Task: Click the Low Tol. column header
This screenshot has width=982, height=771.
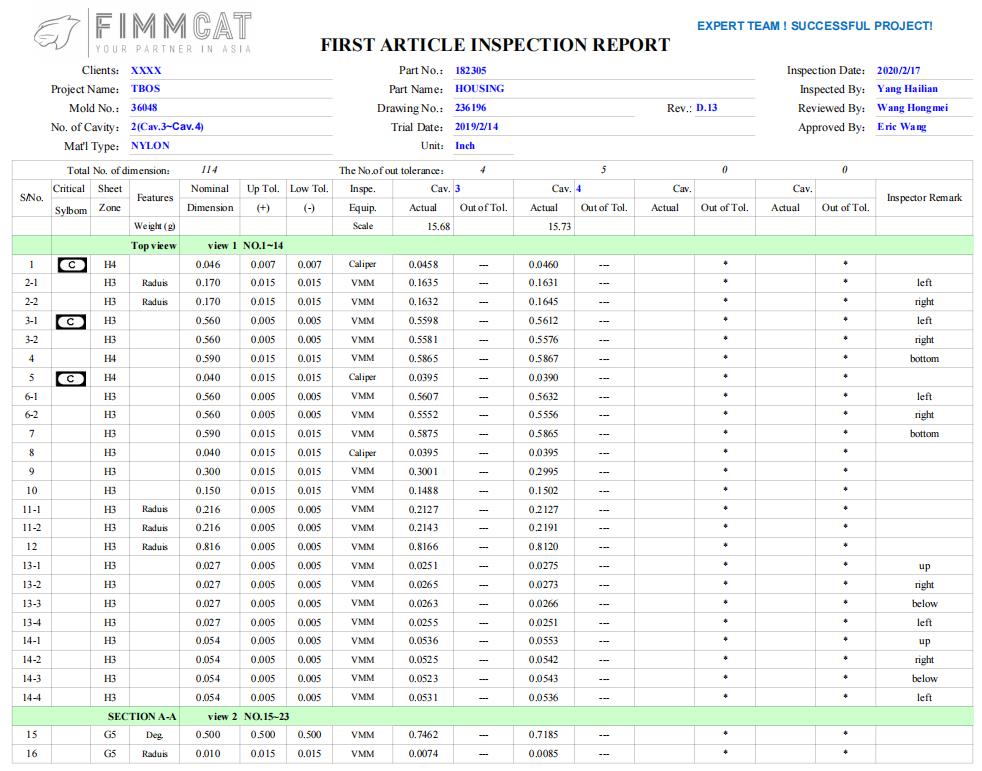Action: (x=309, y=198)
